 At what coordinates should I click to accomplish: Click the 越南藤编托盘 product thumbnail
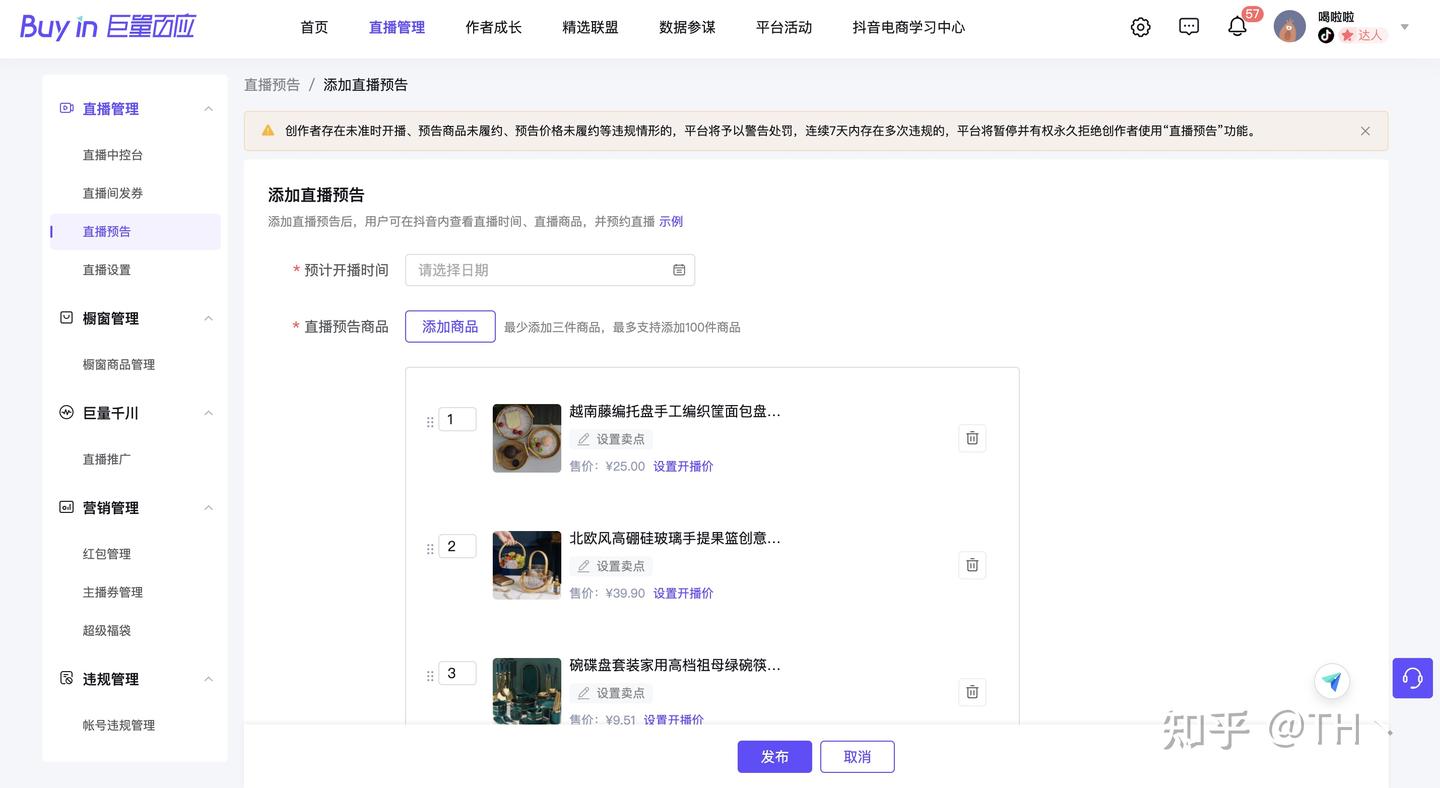click(x=527, y=438)
